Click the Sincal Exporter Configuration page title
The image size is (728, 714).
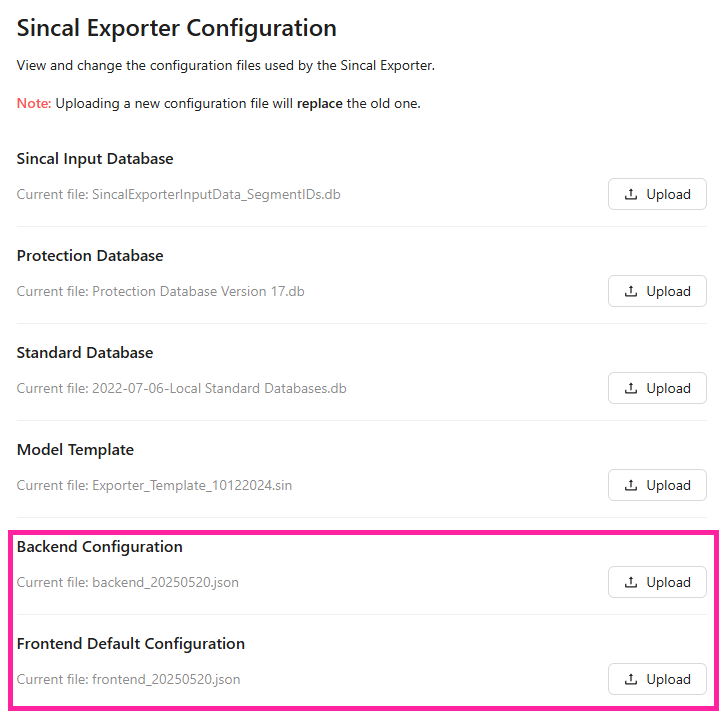[177, 29]
